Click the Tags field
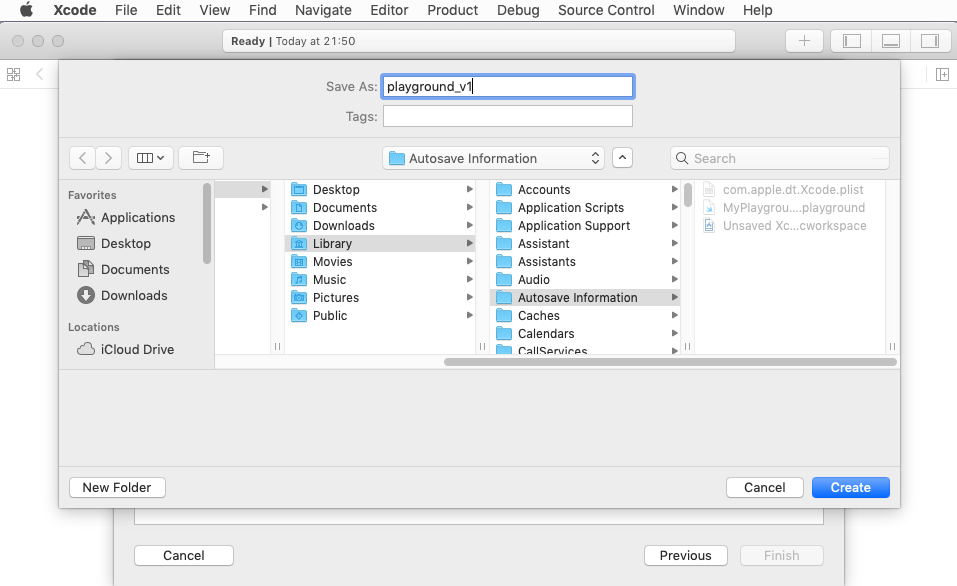This screenshot has width=957, height=586. [508, 116]
